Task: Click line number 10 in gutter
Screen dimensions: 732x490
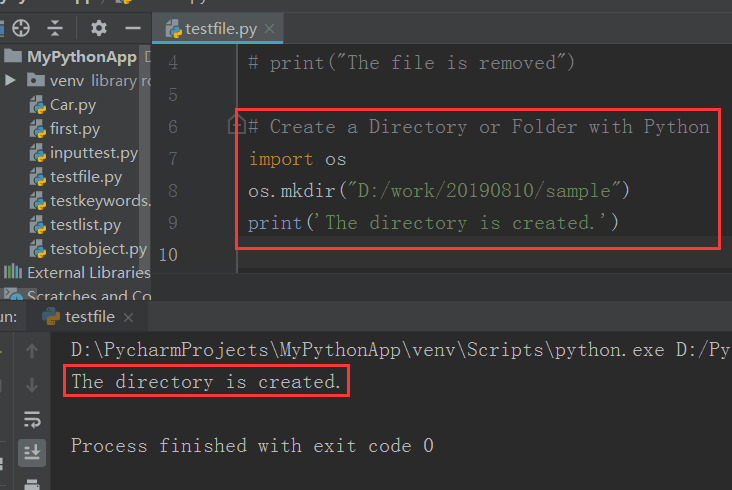Action: [x=168, y=255]
